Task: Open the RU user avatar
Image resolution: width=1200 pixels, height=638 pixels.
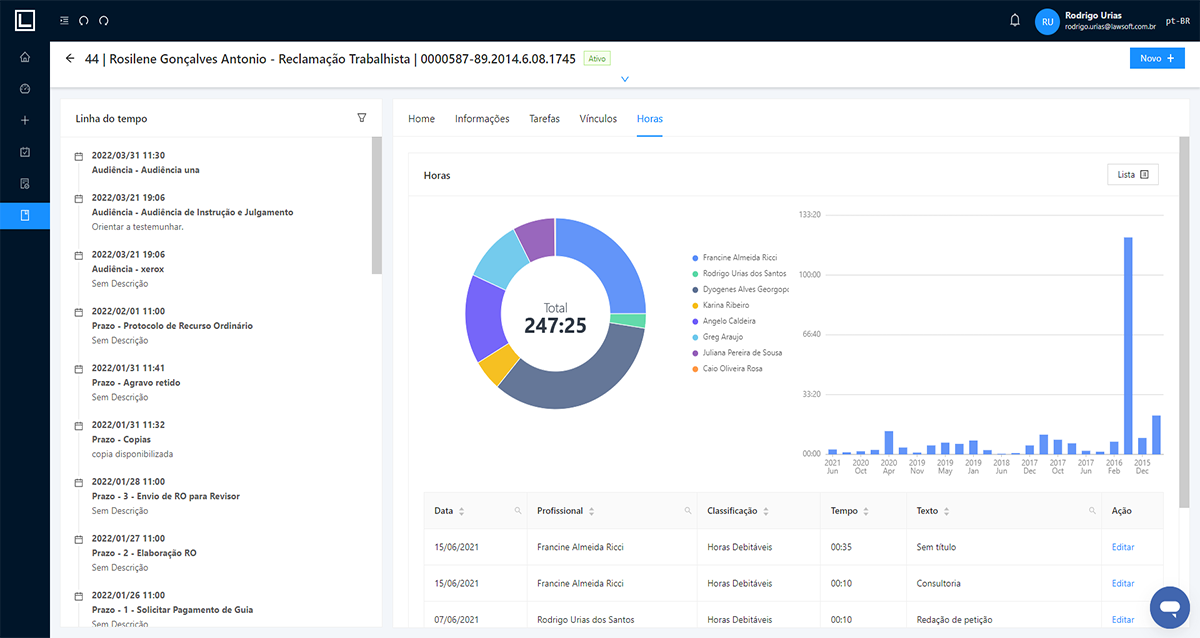Action: click(1047, 21)
